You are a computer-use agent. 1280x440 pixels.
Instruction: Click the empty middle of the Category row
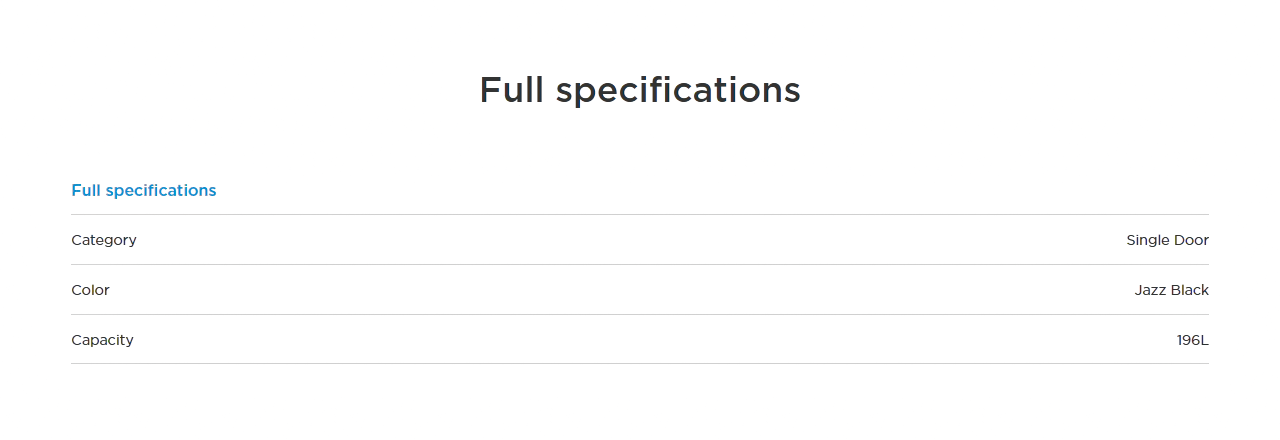pos(640,240)
